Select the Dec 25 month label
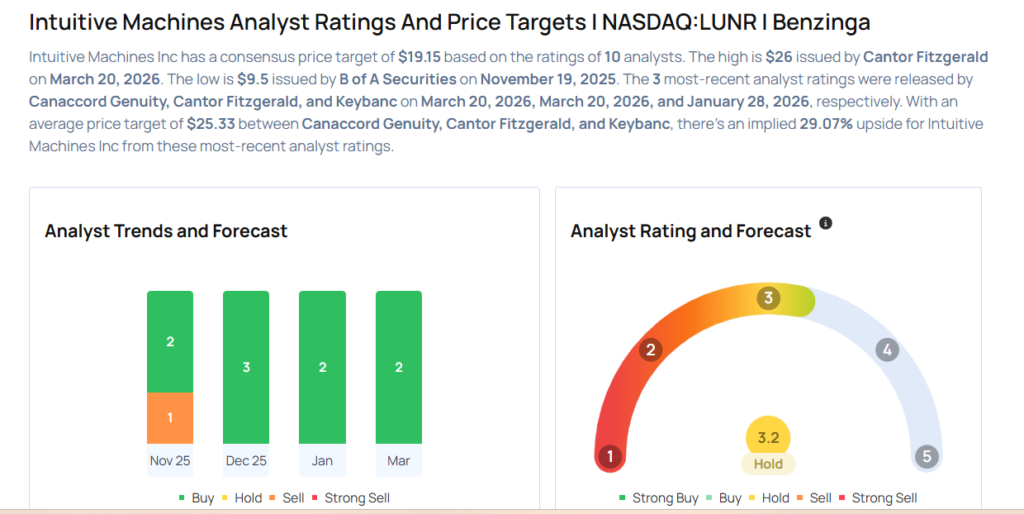The width and height of the screenshot is (1024, 514). [x=246, y=461]
